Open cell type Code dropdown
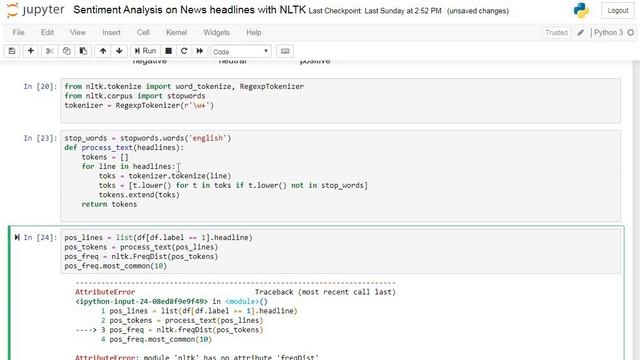 [x=241, y=51]
